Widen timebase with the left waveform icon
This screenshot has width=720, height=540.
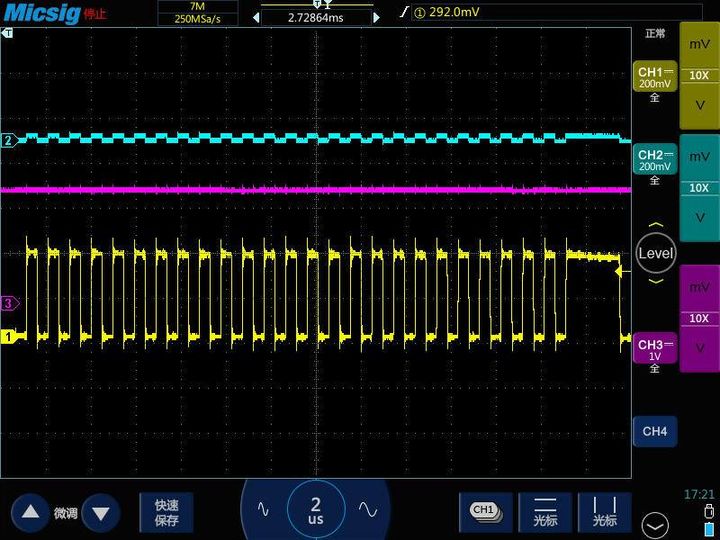[263, 510]
